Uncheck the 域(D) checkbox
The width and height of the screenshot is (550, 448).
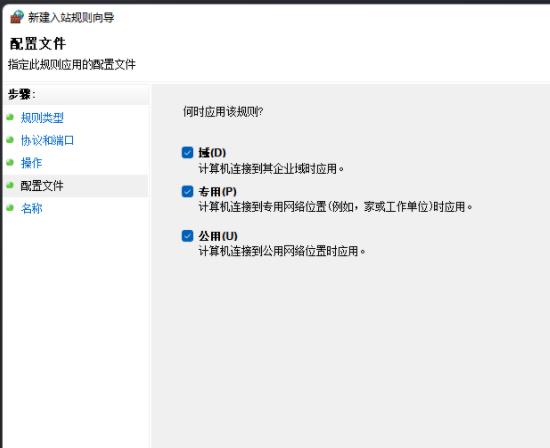point(187,153)
